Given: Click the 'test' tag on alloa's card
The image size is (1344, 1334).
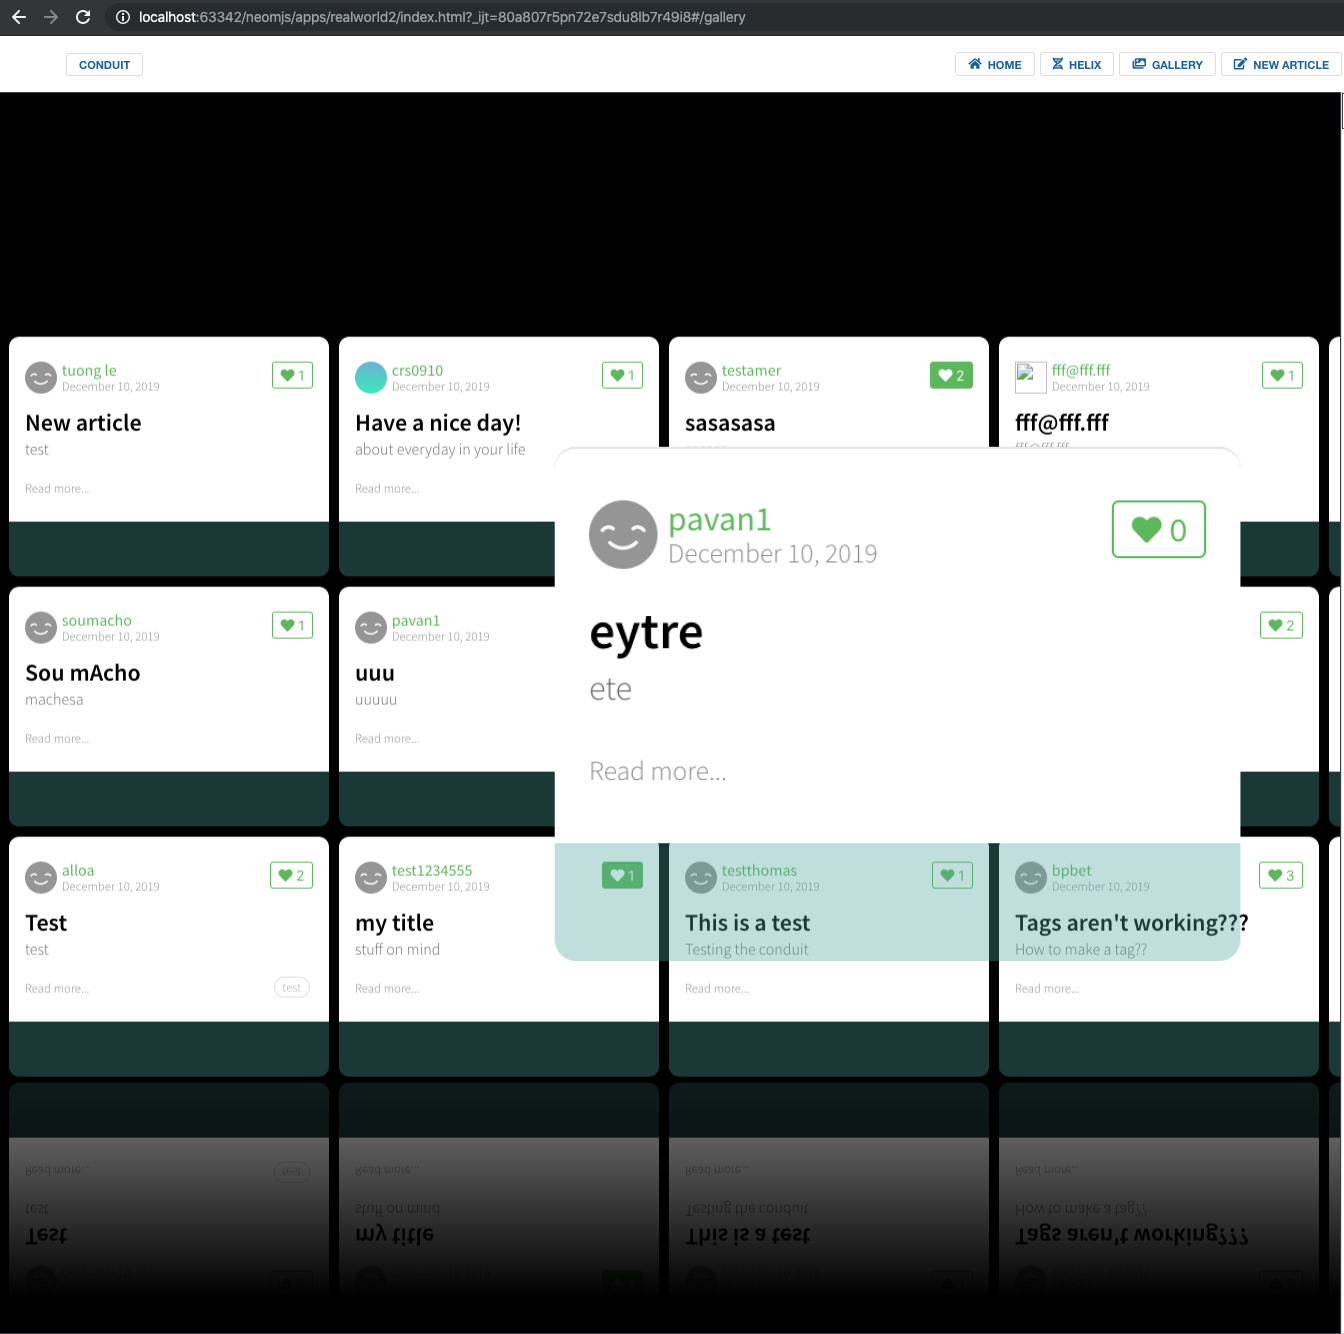Looking at the screenshot, I should [x=292, y=987].
